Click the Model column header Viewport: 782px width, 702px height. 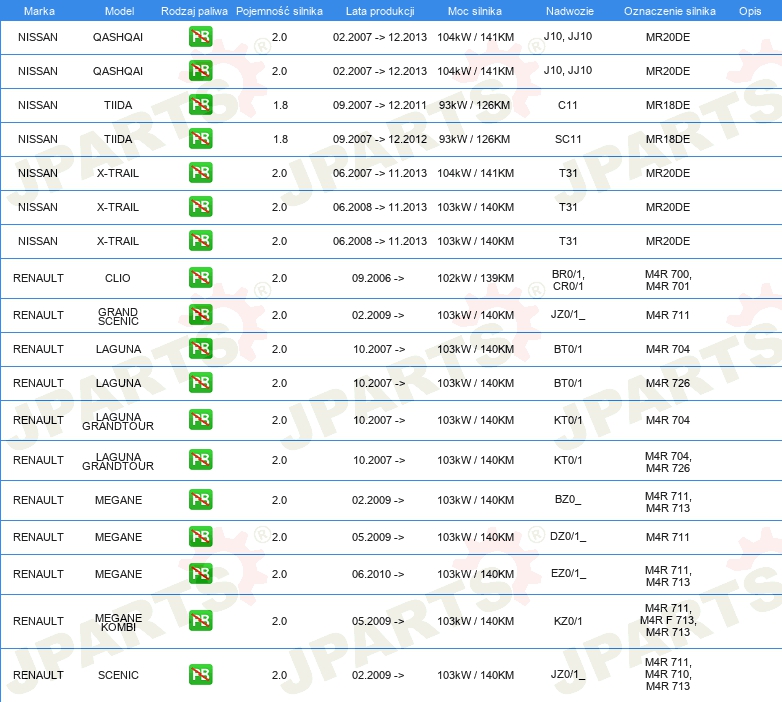tap(118, 10)
